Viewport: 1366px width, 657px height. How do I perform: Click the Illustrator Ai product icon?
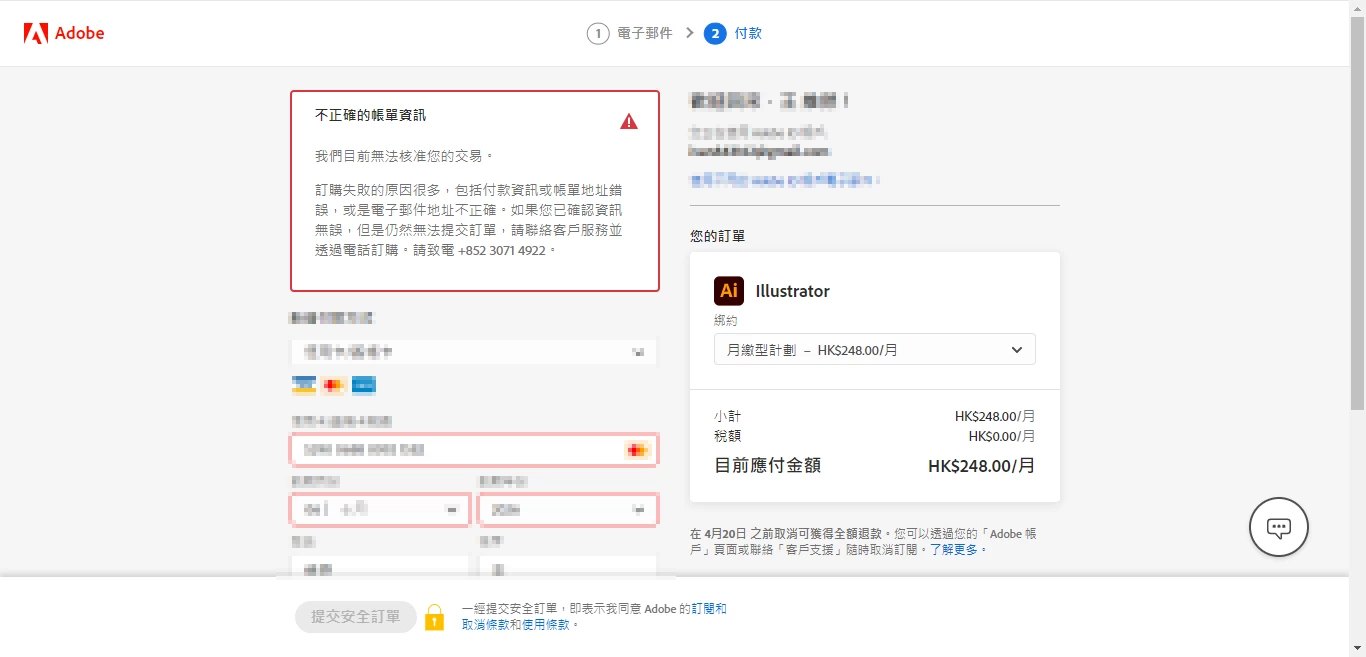point(729,291)
